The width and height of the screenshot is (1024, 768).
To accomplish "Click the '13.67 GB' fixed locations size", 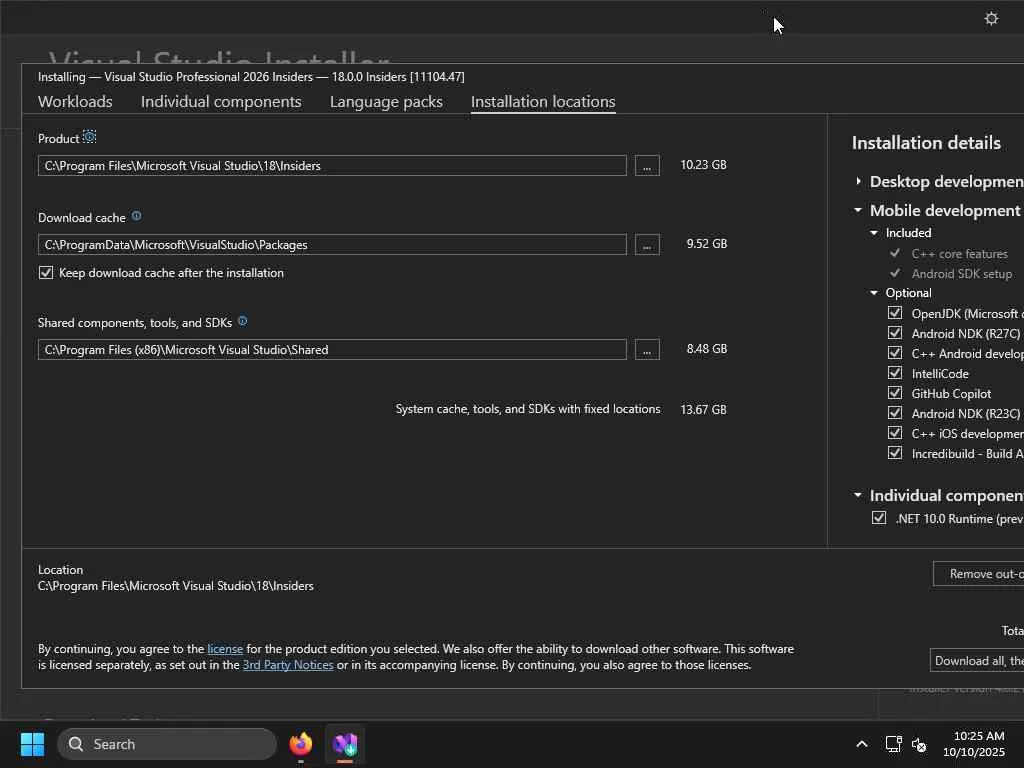I will point(703,409).
